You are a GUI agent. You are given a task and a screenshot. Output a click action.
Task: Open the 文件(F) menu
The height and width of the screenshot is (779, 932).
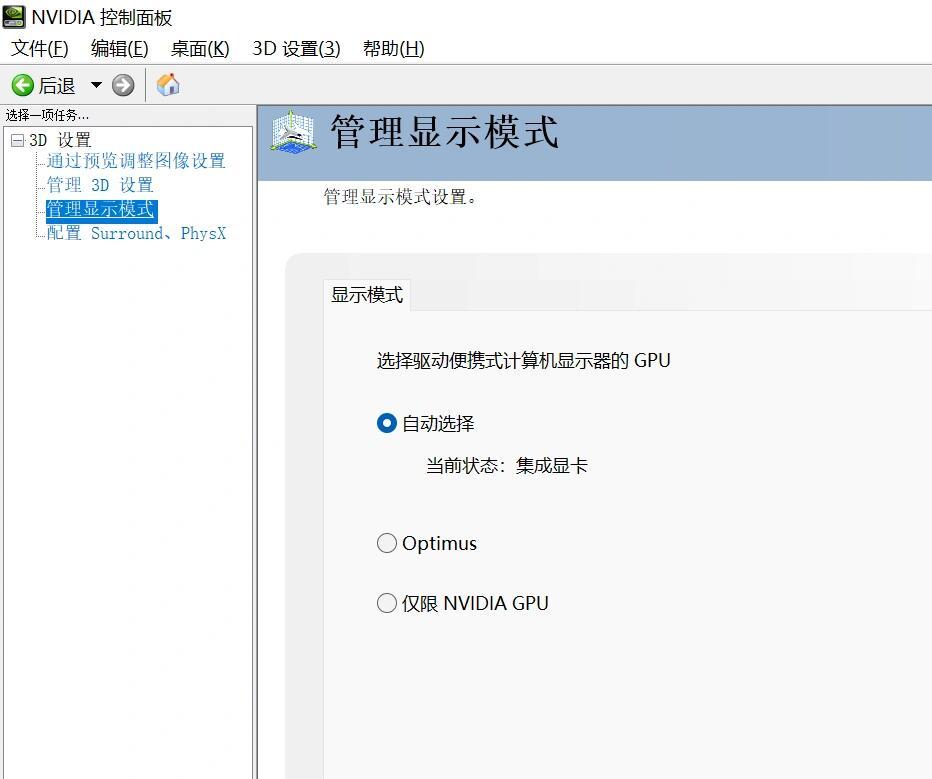40,48
